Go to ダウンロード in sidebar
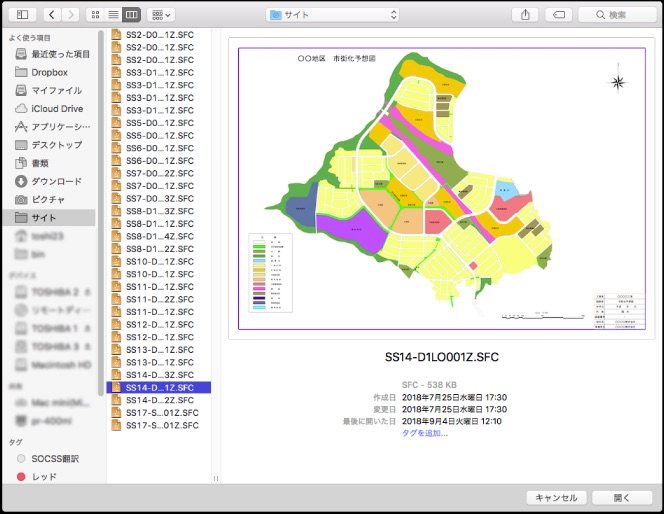Viewport: 664px width, 514px height. (56, 181)
